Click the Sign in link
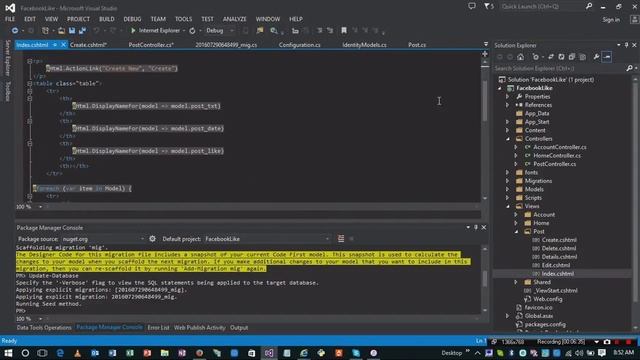Screen dimensions: 640x360 click(x=611, y=20)
